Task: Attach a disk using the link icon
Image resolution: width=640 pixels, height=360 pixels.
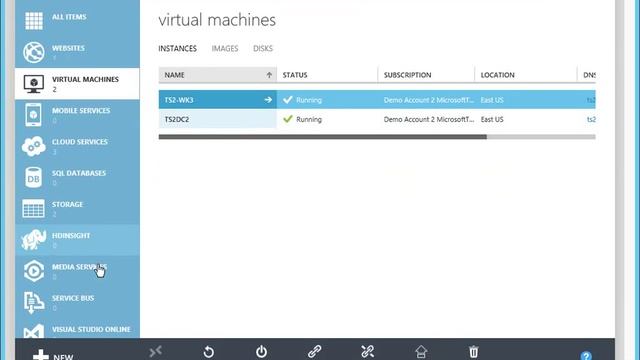Action: point(314,351)
